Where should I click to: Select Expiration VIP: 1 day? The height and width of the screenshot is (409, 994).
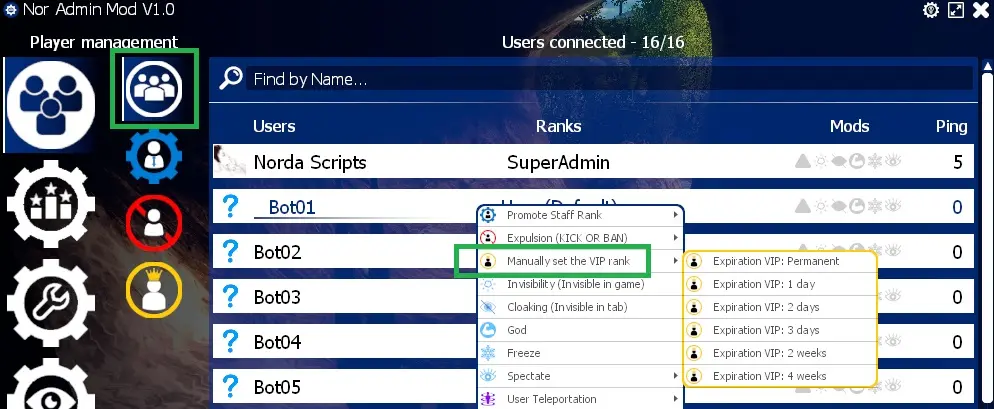point(780,284)
